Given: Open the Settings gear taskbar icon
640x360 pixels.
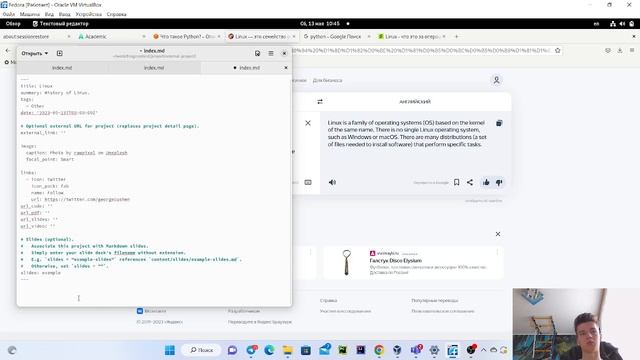Looking at the screenshot, I should tap(434, 350).
